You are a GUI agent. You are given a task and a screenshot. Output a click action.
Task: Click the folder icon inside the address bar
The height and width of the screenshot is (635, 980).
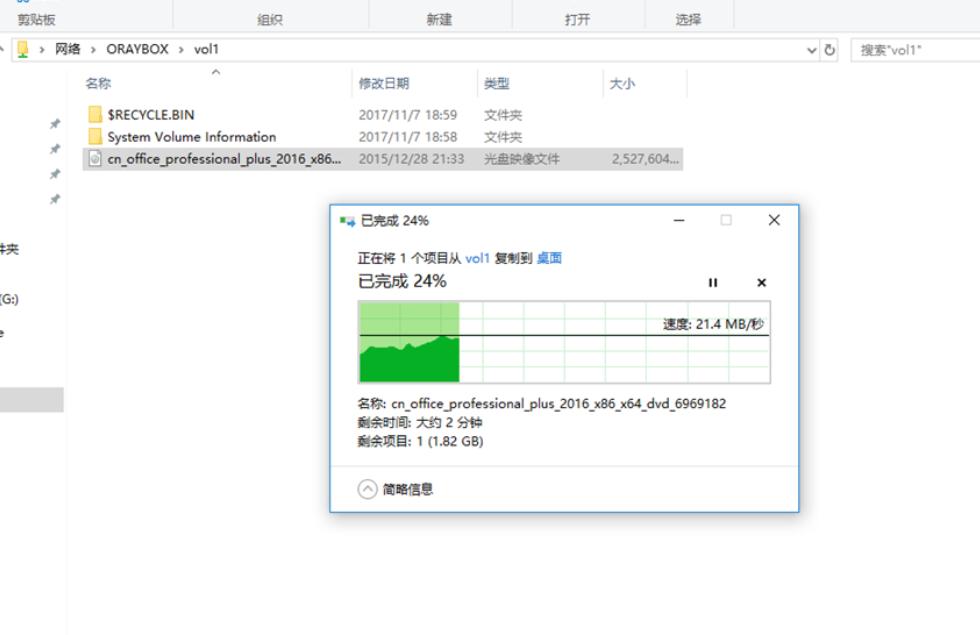[x=22, y=47]
